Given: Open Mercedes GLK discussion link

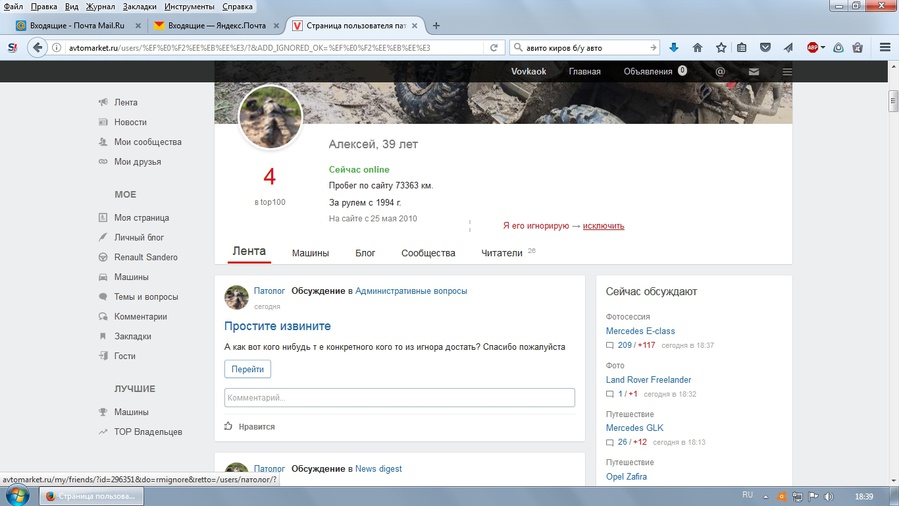Looking at the screenshot, I should pos(634,427).
